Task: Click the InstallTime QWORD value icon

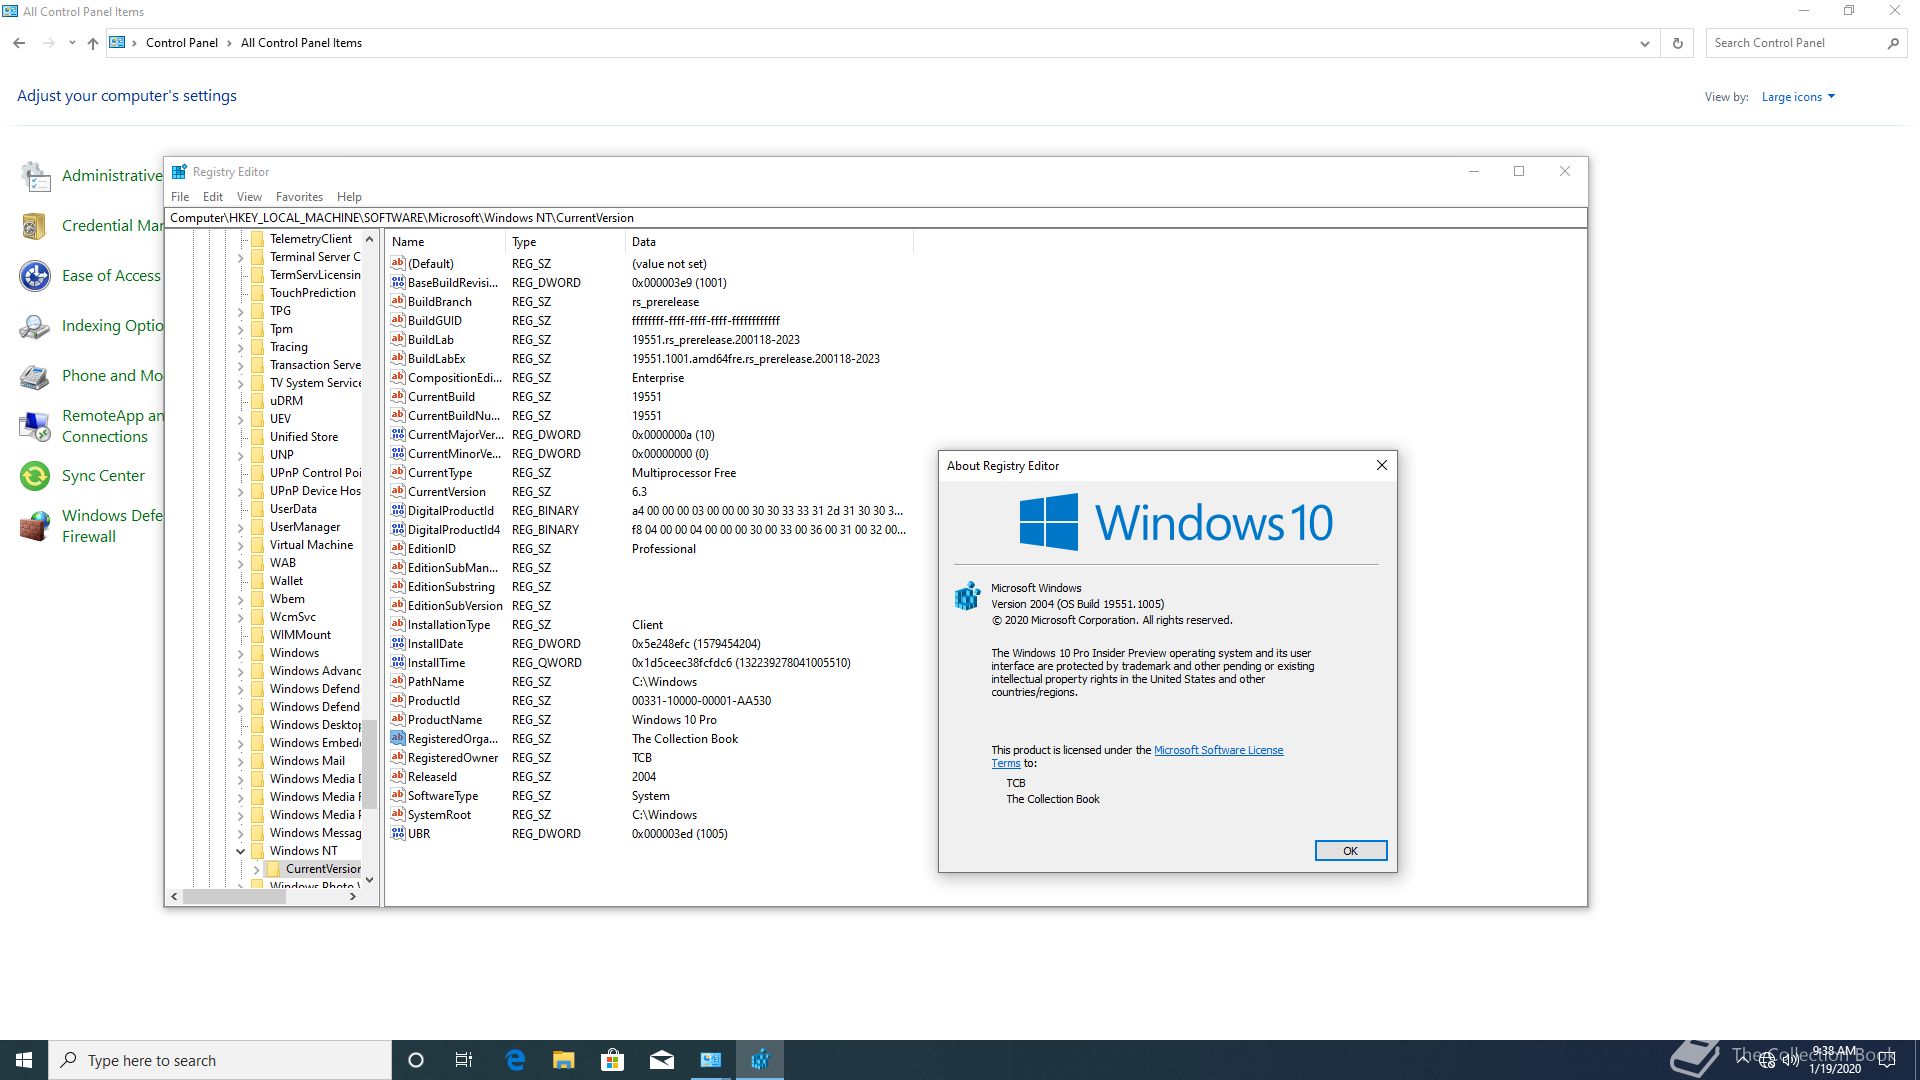Action: pos(398,663)
